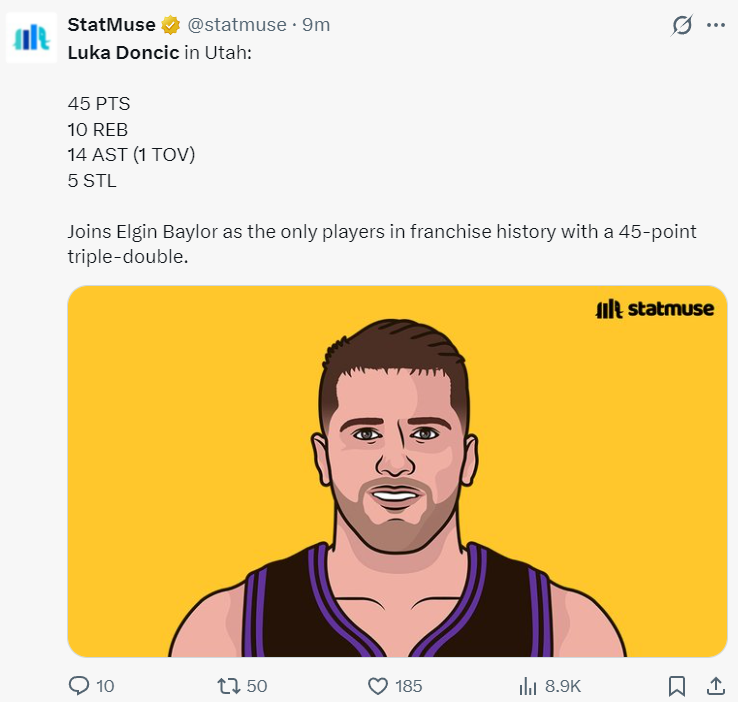Click the gold verified badge
Screen dimensions: 738x702
(x=171, y=25)
